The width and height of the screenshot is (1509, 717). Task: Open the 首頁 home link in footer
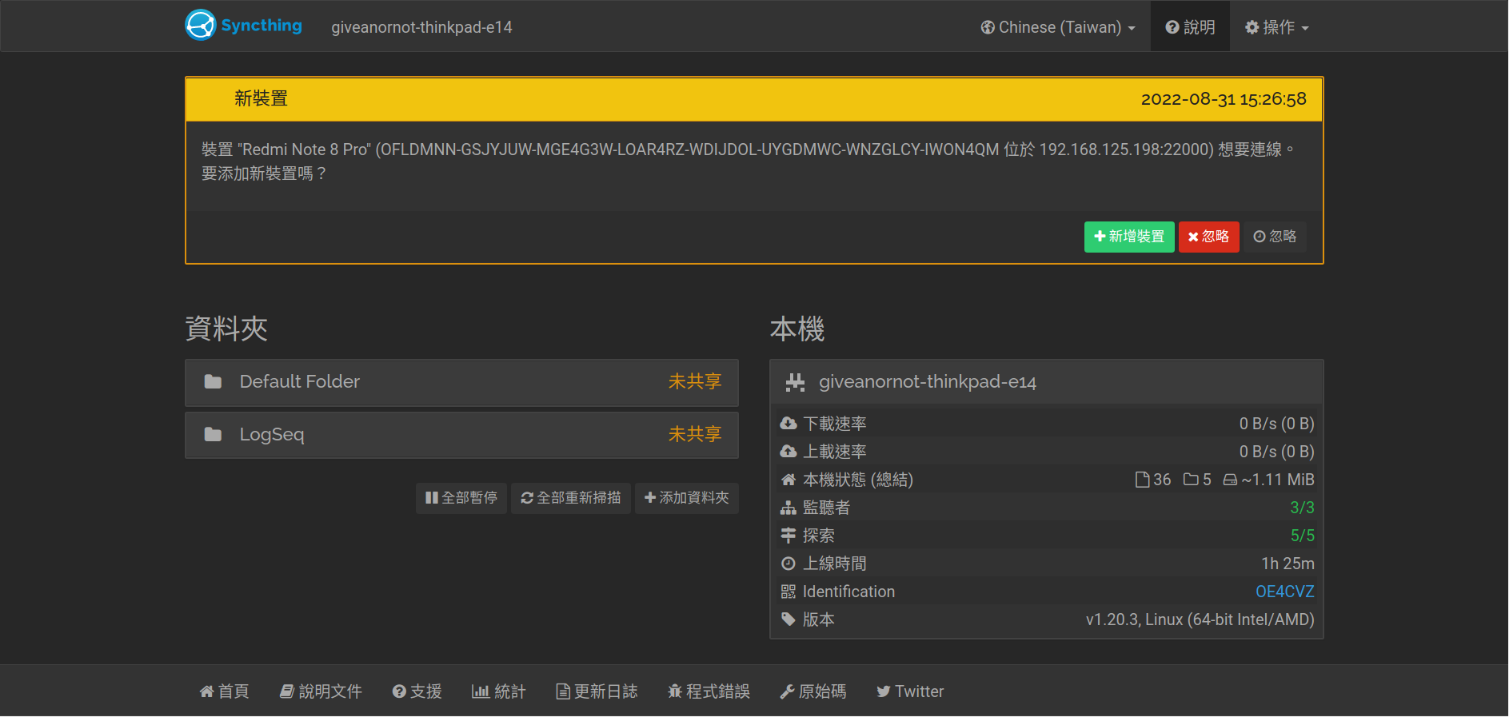tap(224, 692)
